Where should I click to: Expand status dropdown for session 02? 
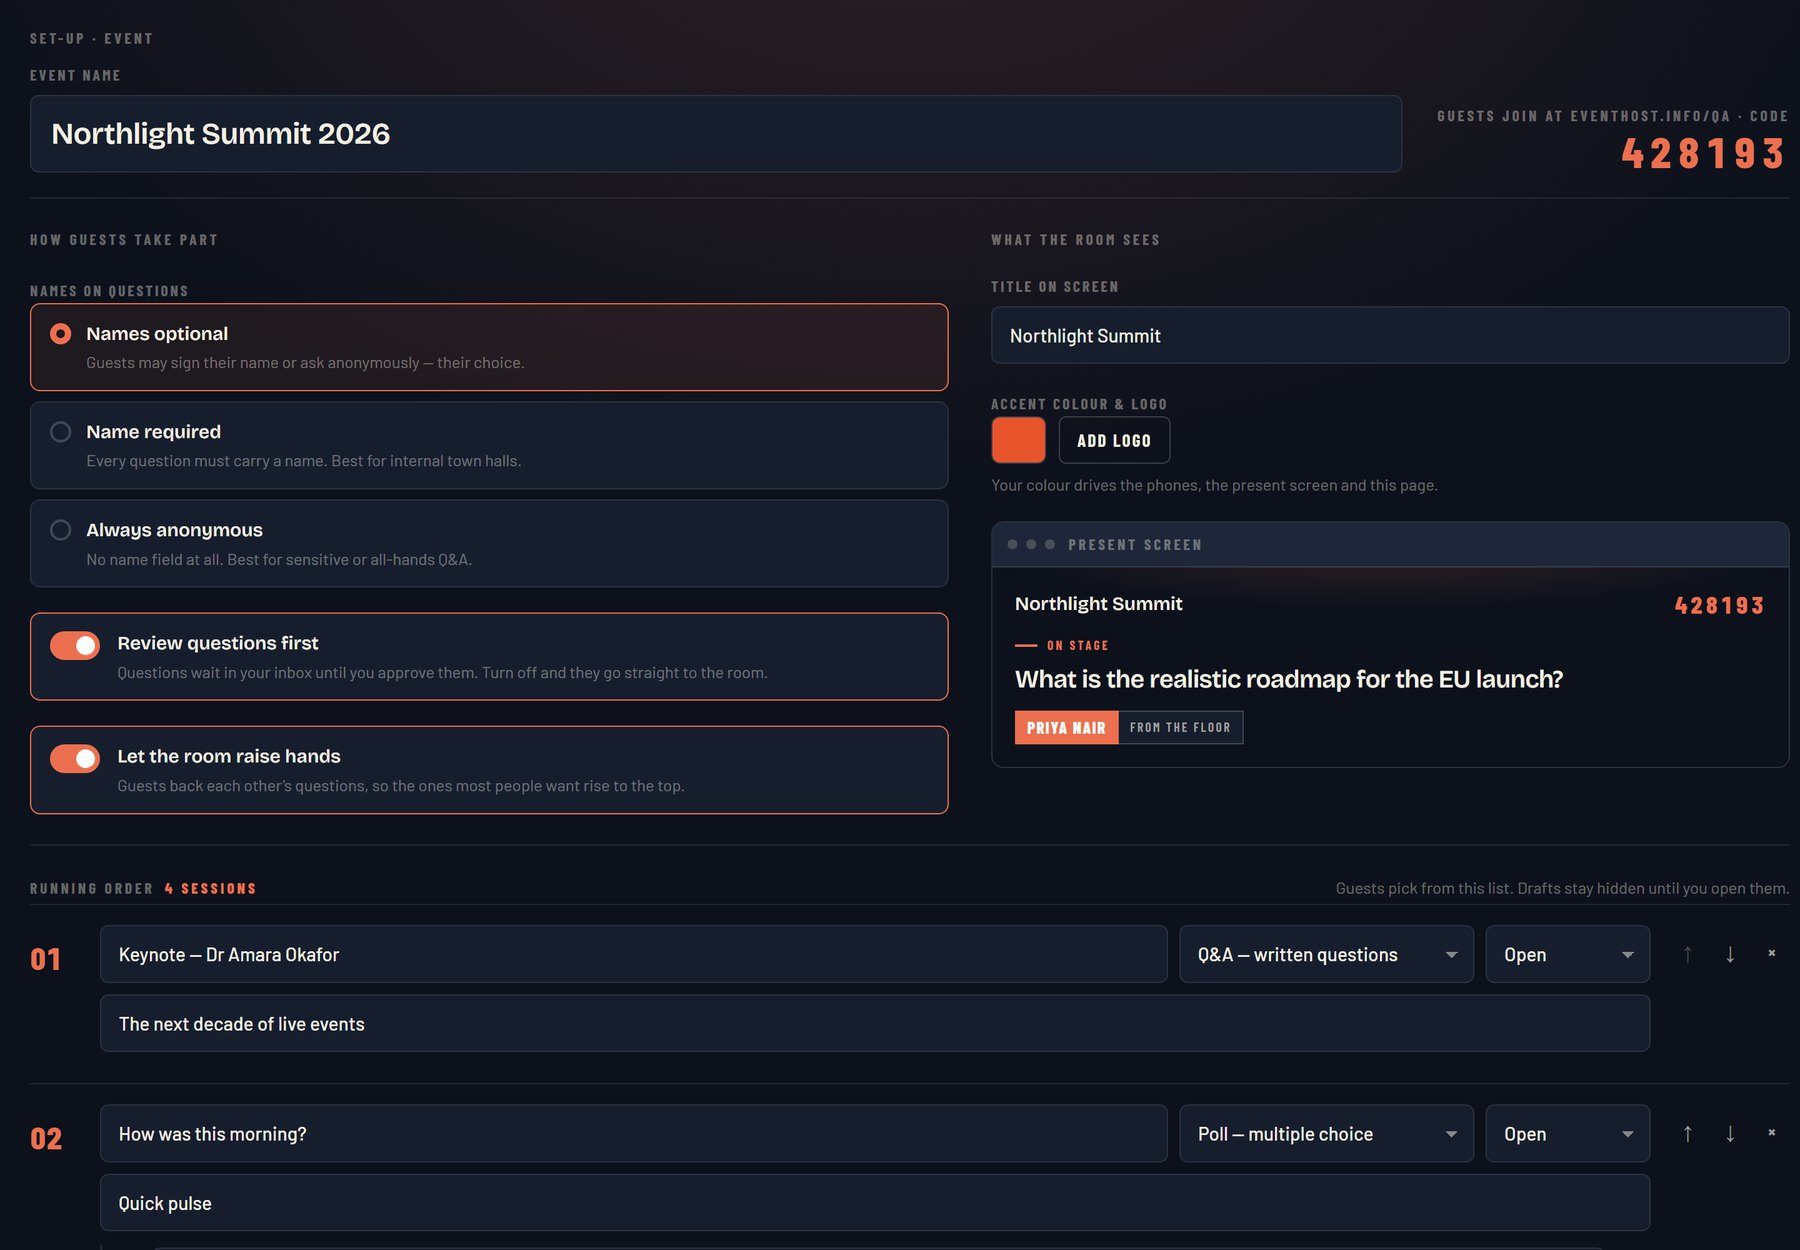tap(1567, 1133)
